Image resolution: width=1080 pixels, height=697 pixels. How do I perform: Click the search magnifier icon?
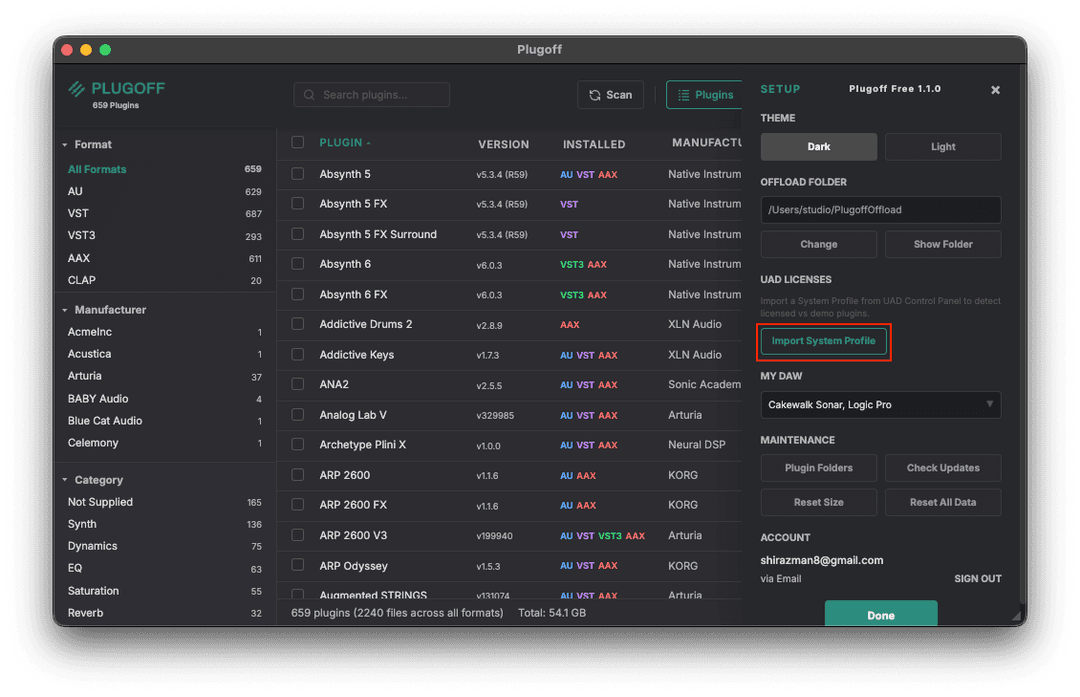coord(309,95)
